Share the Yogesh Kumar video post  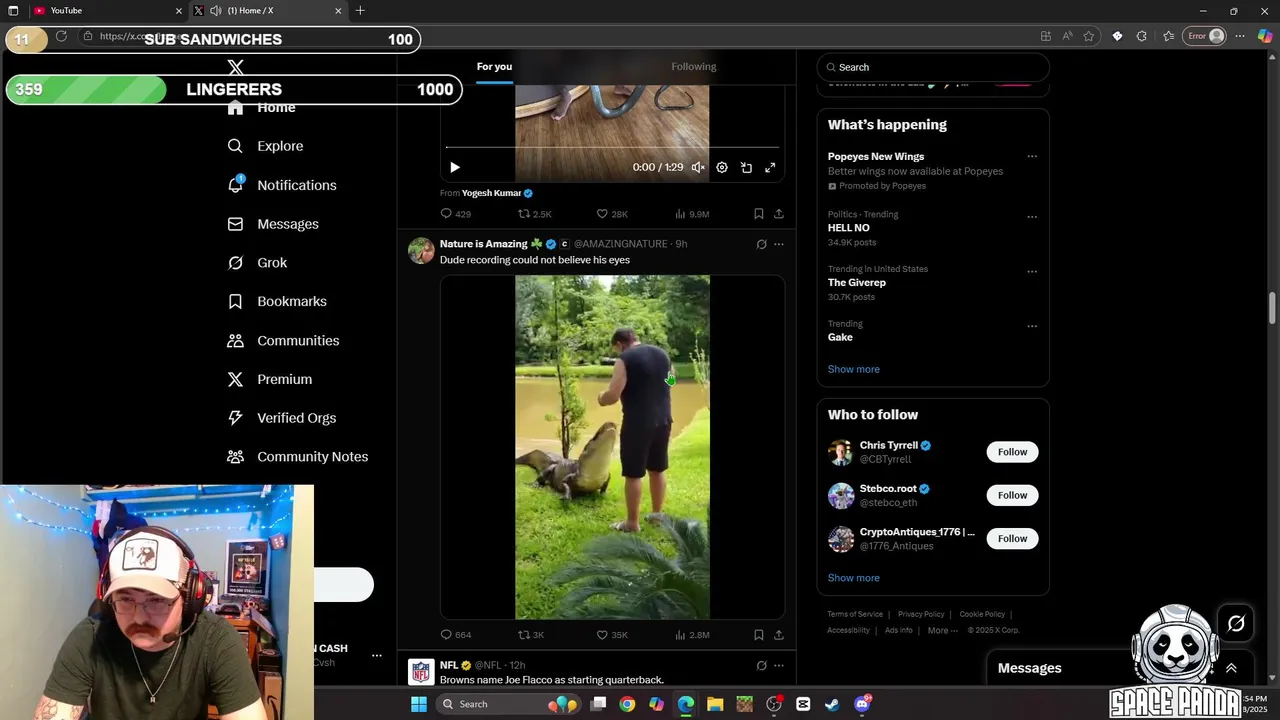(x=779, y=214)
